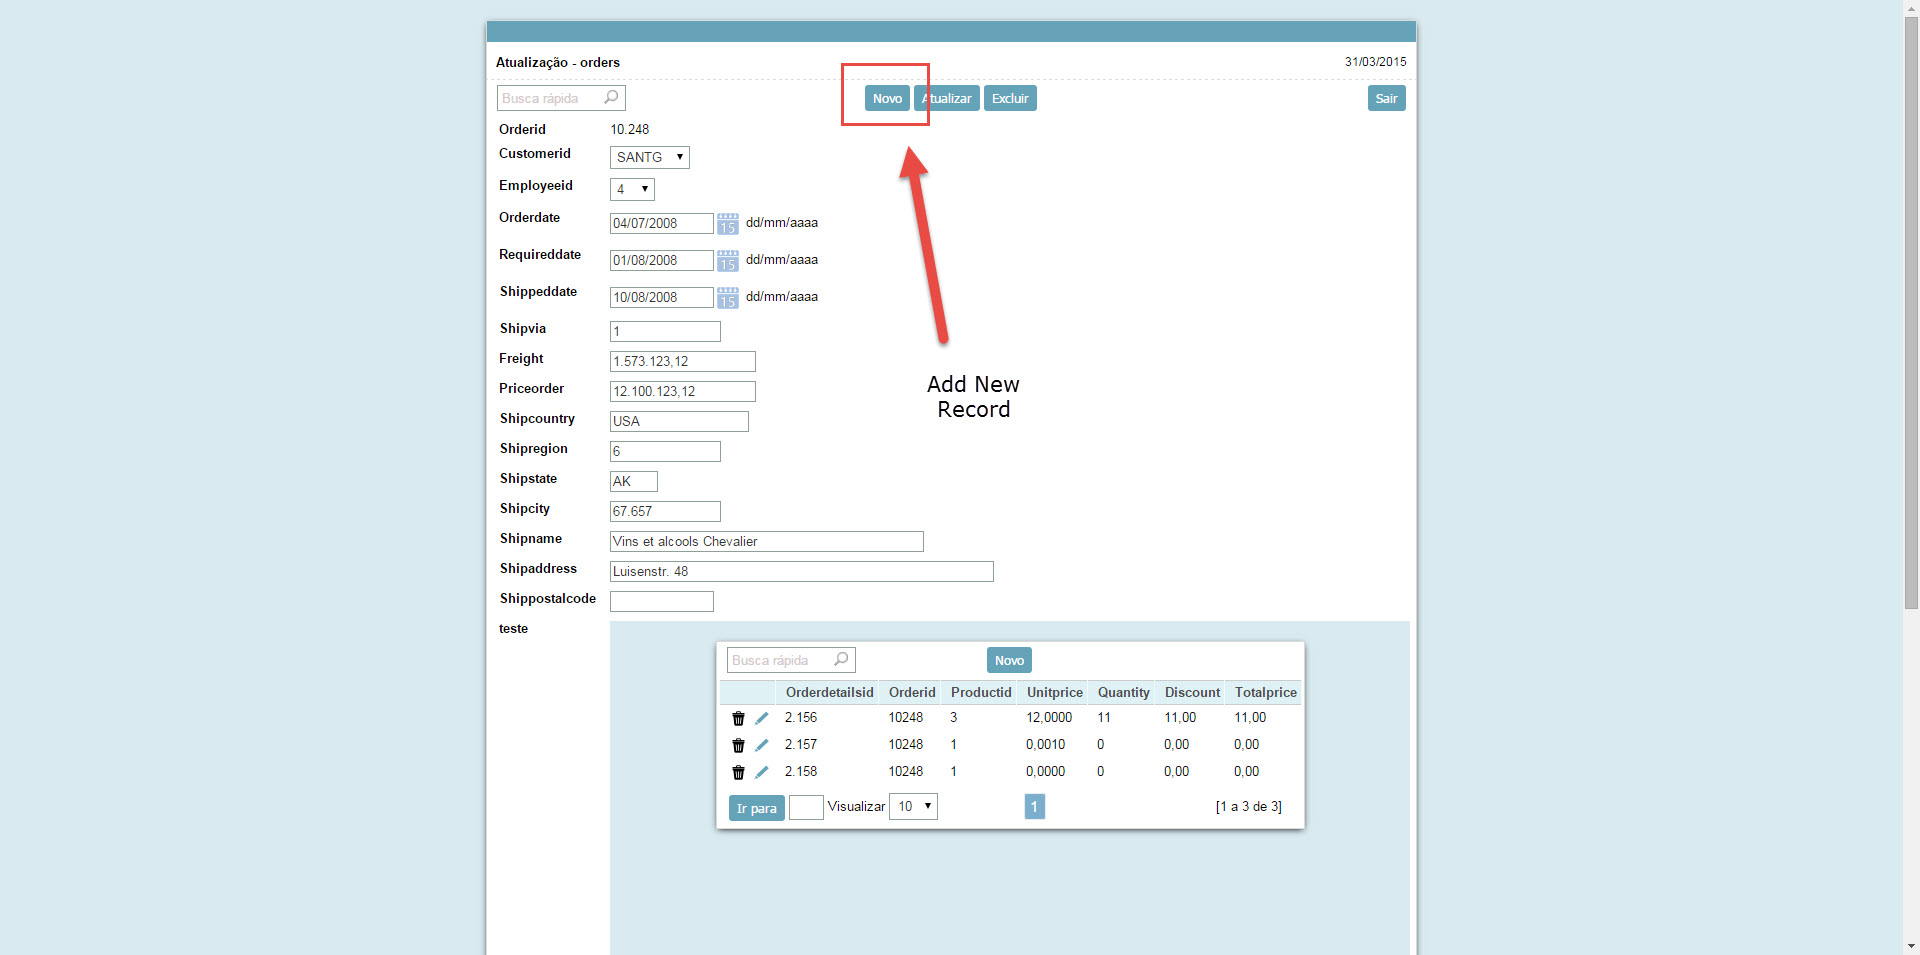Edit order detail row 2.156
Screen dimensions: 1920x955
(762, 718)
